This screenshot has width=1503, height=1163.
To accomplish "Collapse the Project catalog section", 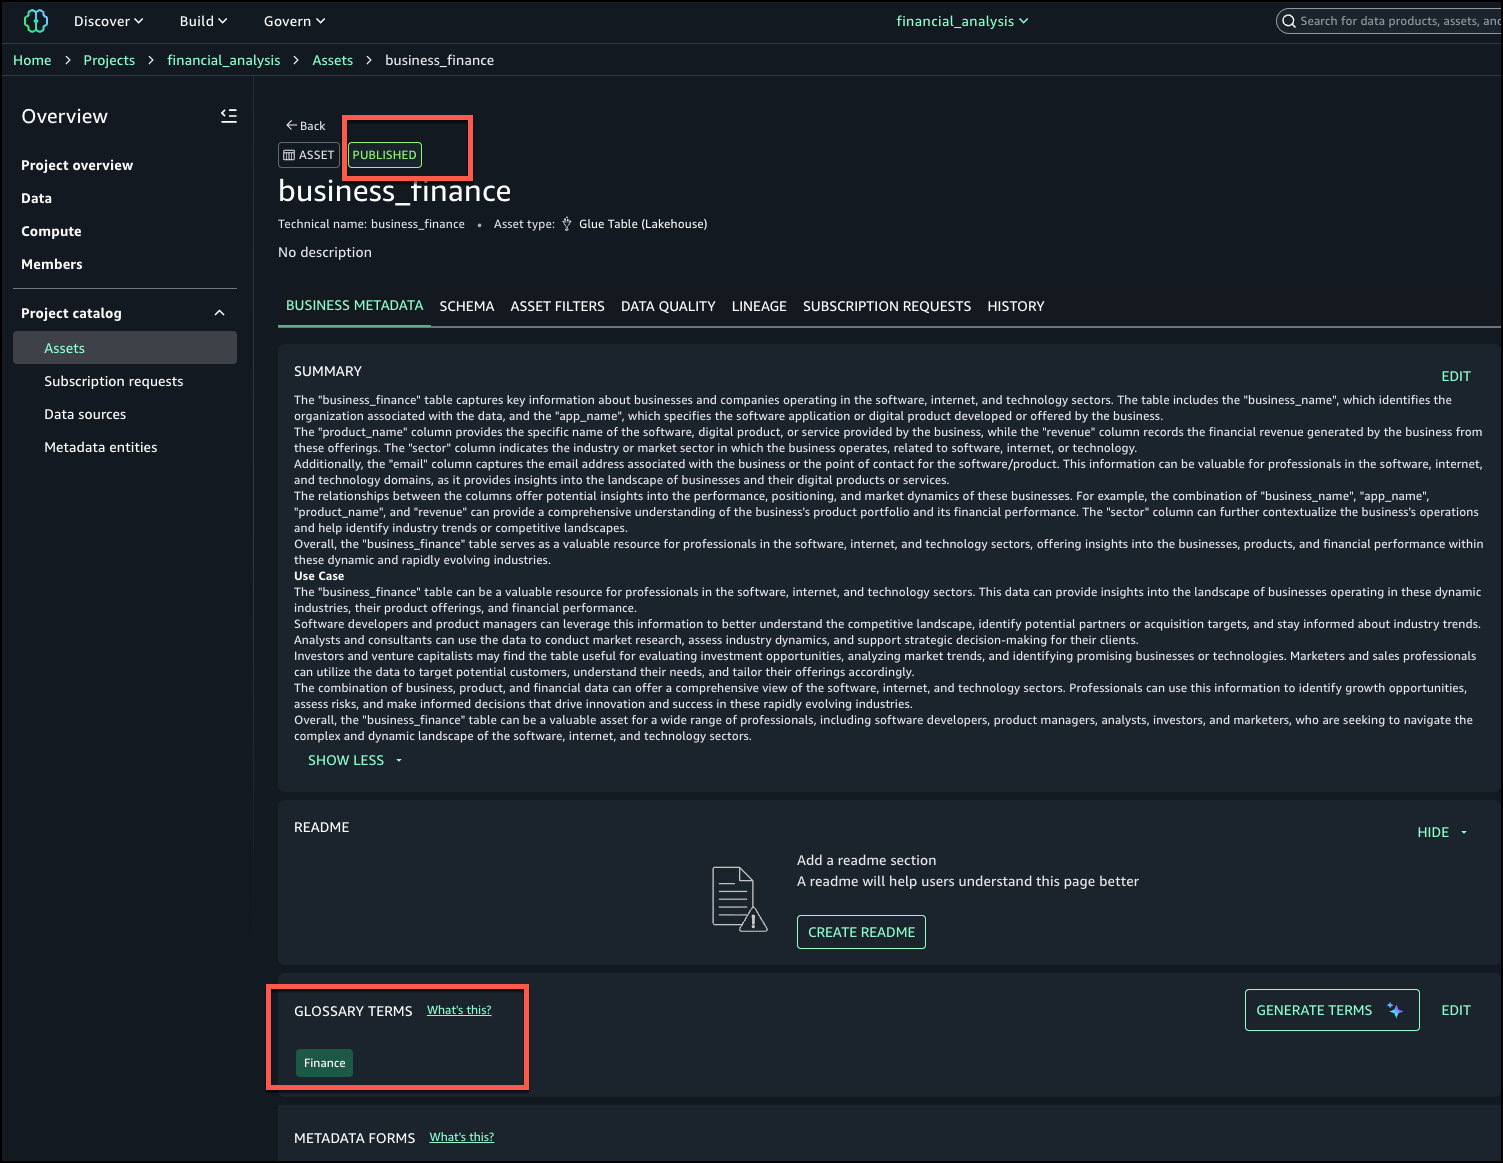I will 219,313.
